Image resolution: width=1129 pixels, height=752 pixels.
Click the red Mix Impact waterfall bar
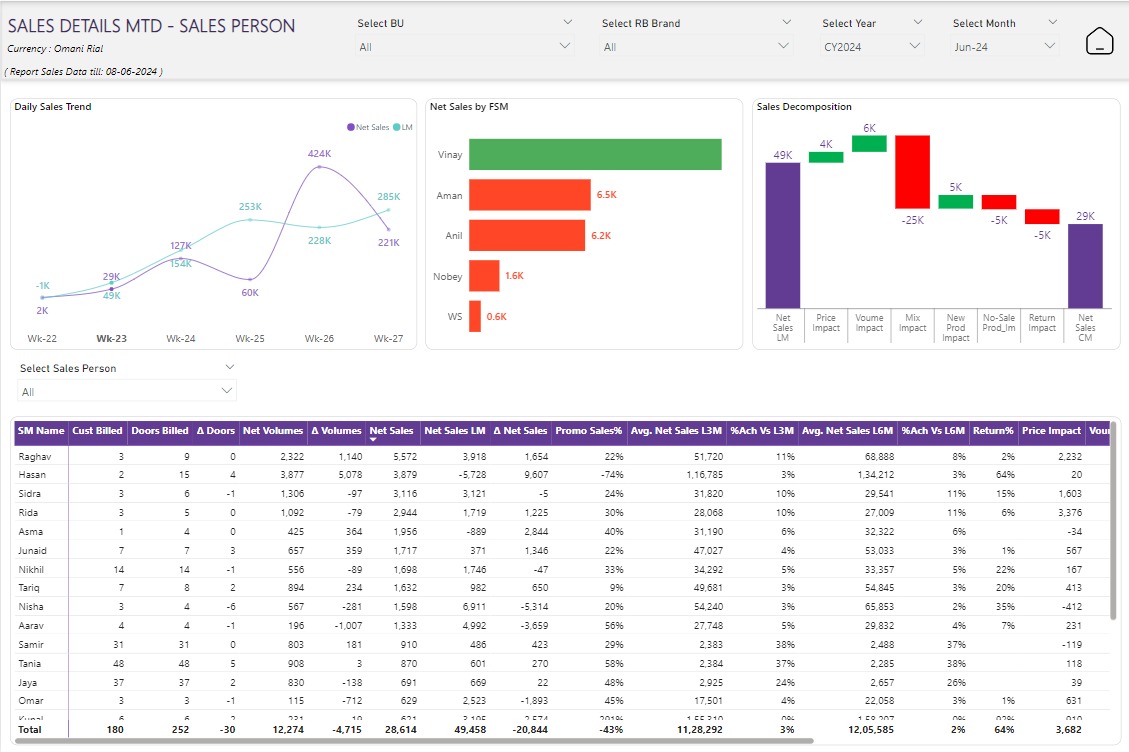[x=910, y=172]
